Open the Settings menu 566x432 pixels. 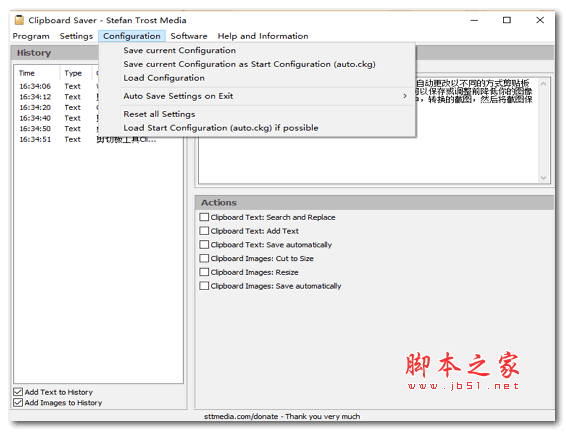pyautogui.click(x=76, y=36)
